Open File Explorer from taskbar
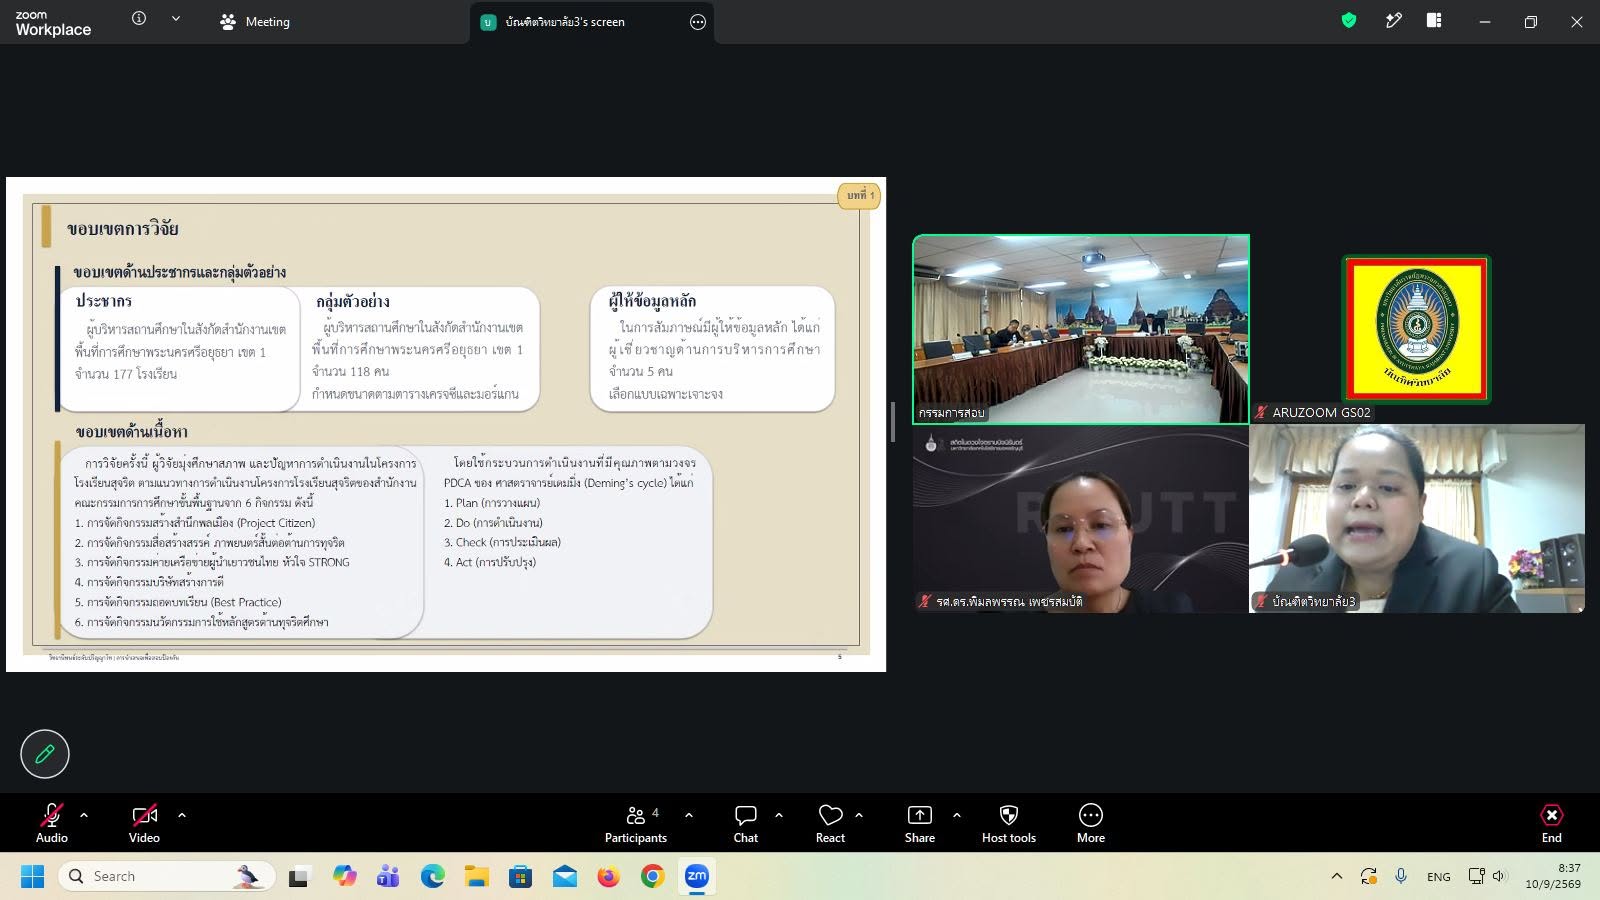 pyautogui.click(x=477, y=877)
